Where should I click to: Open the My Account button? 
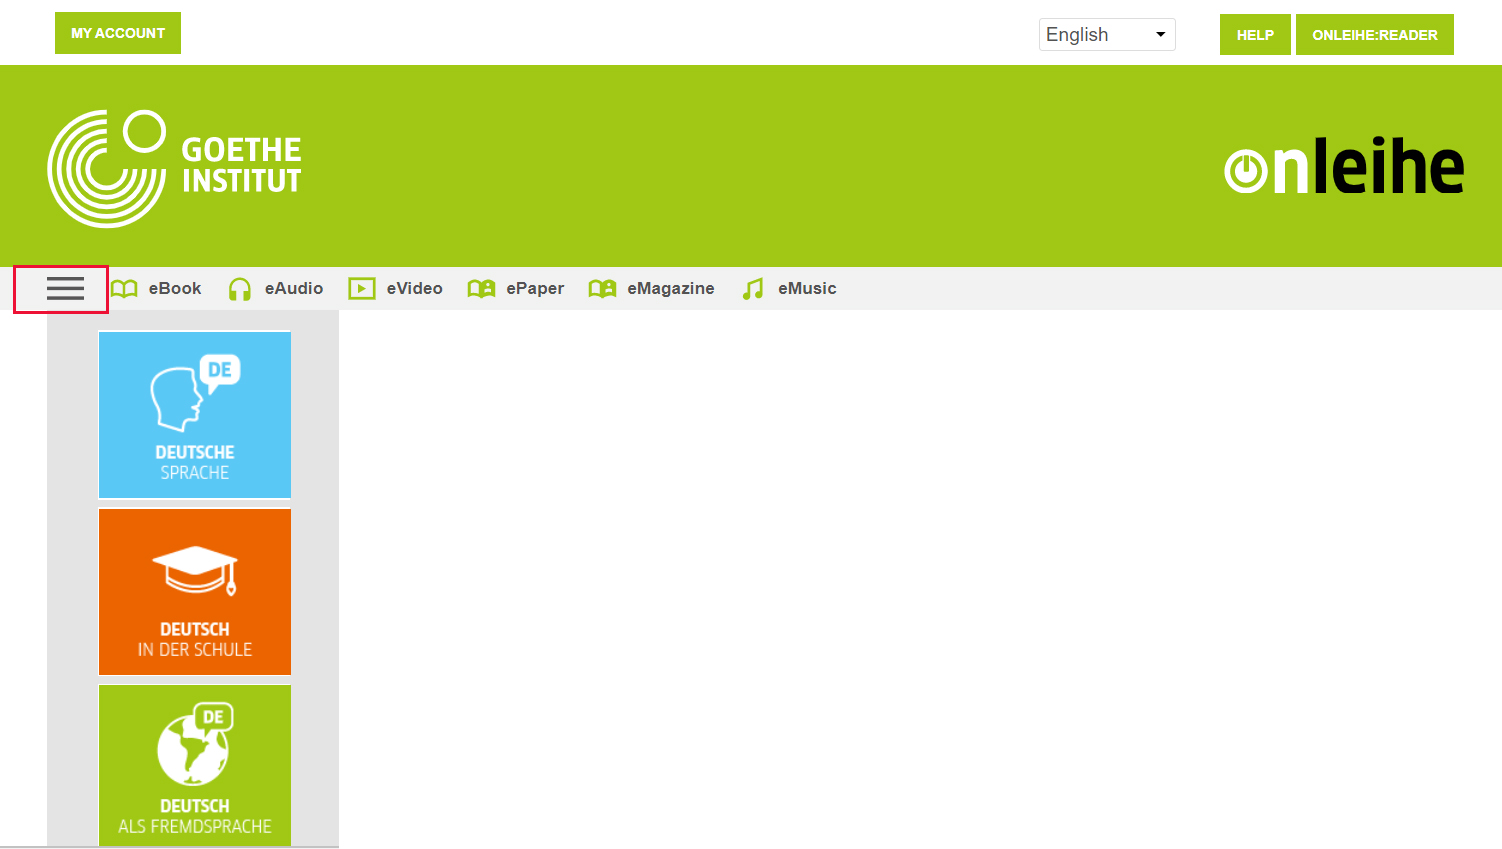pos(118,33)
